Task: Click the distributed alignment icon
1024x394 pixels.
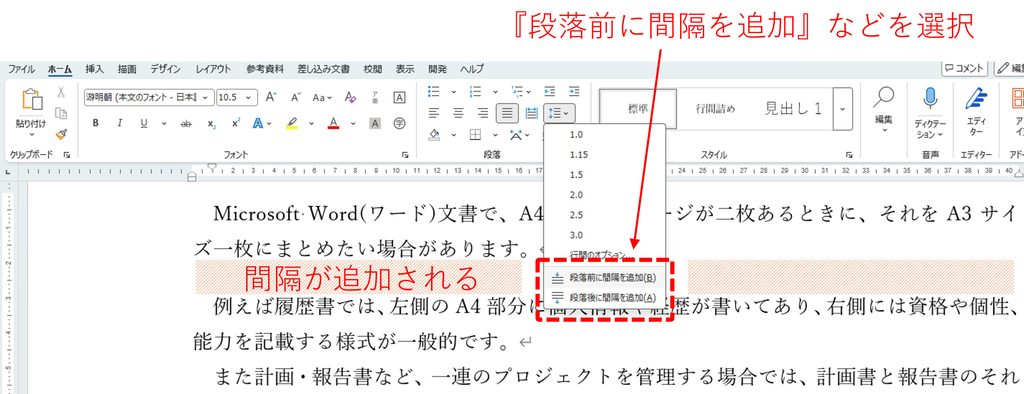Action: point(532,113)
